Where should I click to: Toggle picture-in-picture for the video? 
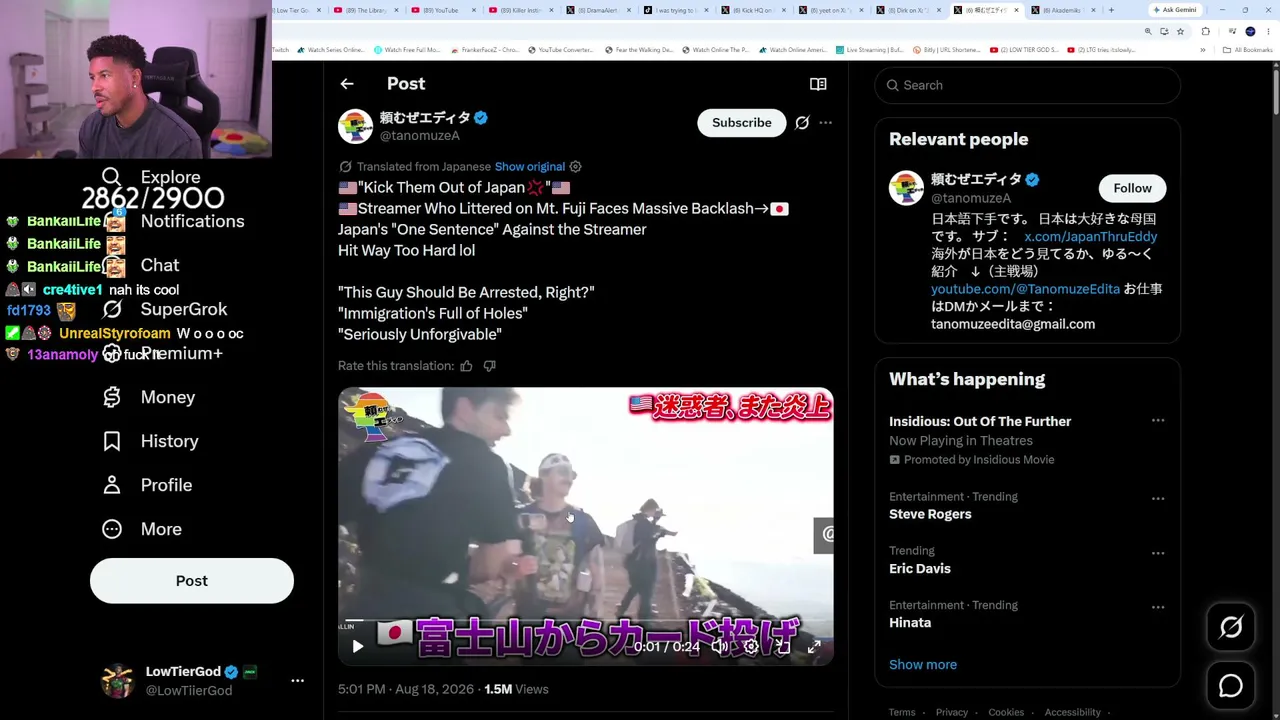point(783,647)
